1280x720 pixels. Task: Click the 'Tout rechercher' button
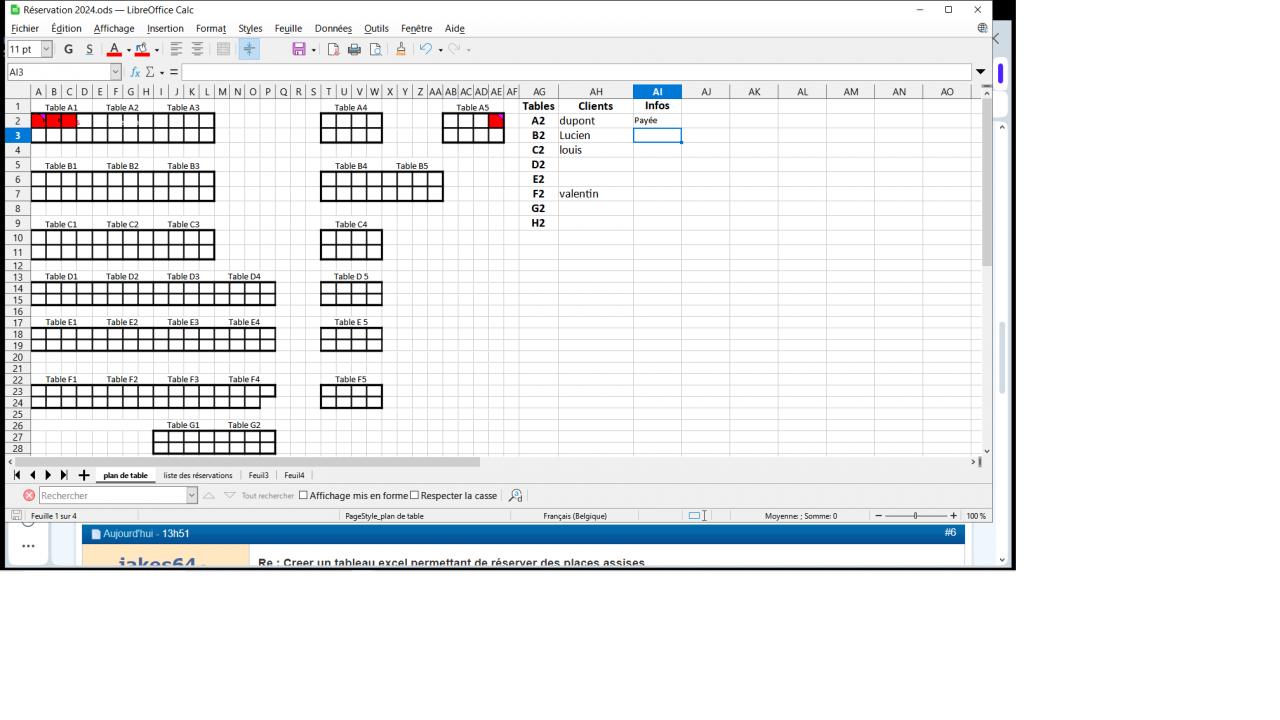[268, 495]
